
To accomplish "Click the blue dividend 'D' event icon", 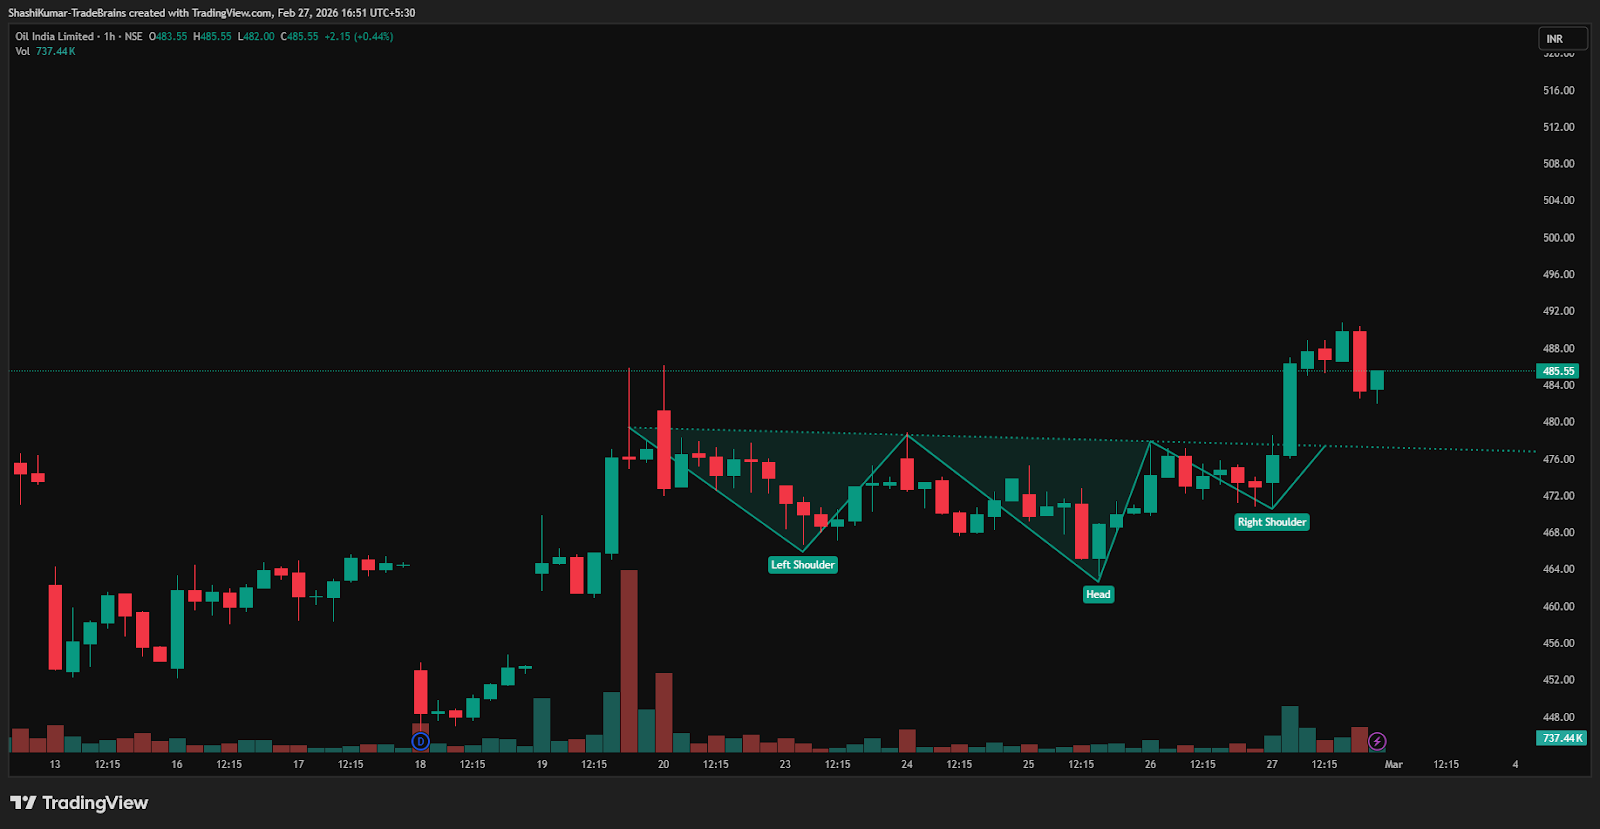I will pos(420,741).
